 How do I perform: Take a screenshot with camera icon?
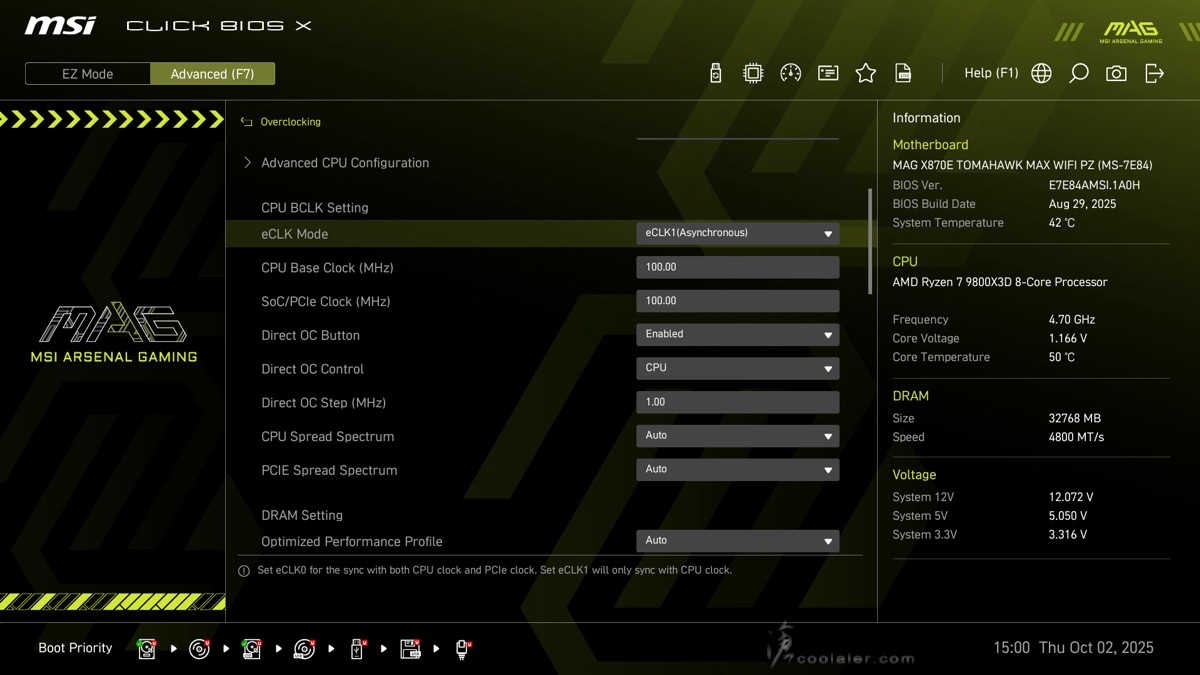1116,73
